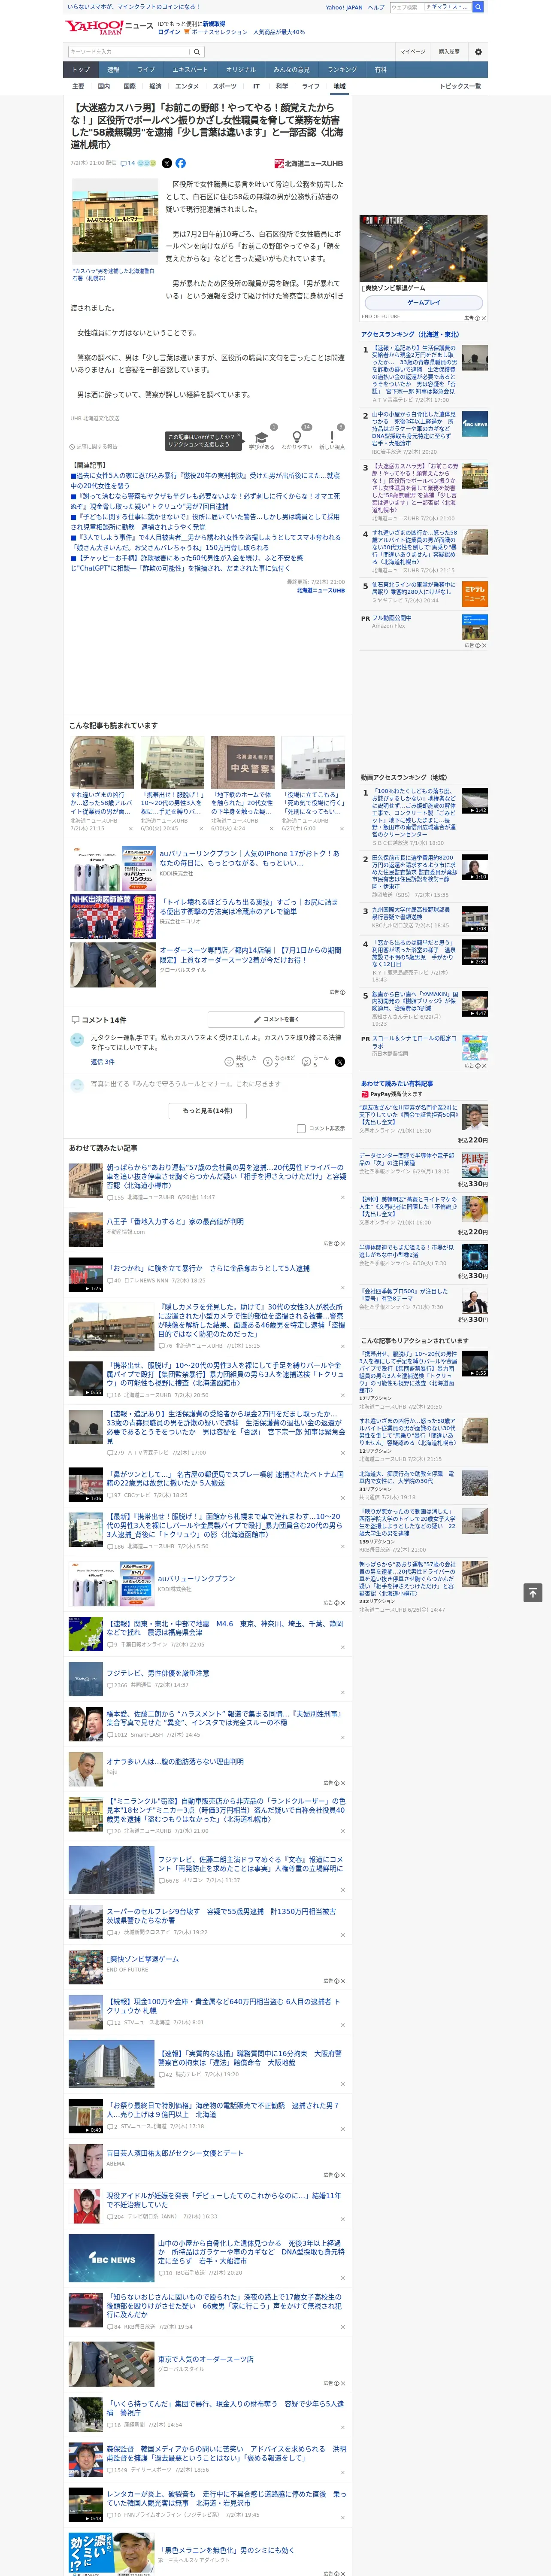Select the トップ tab

tap(81, 70)
